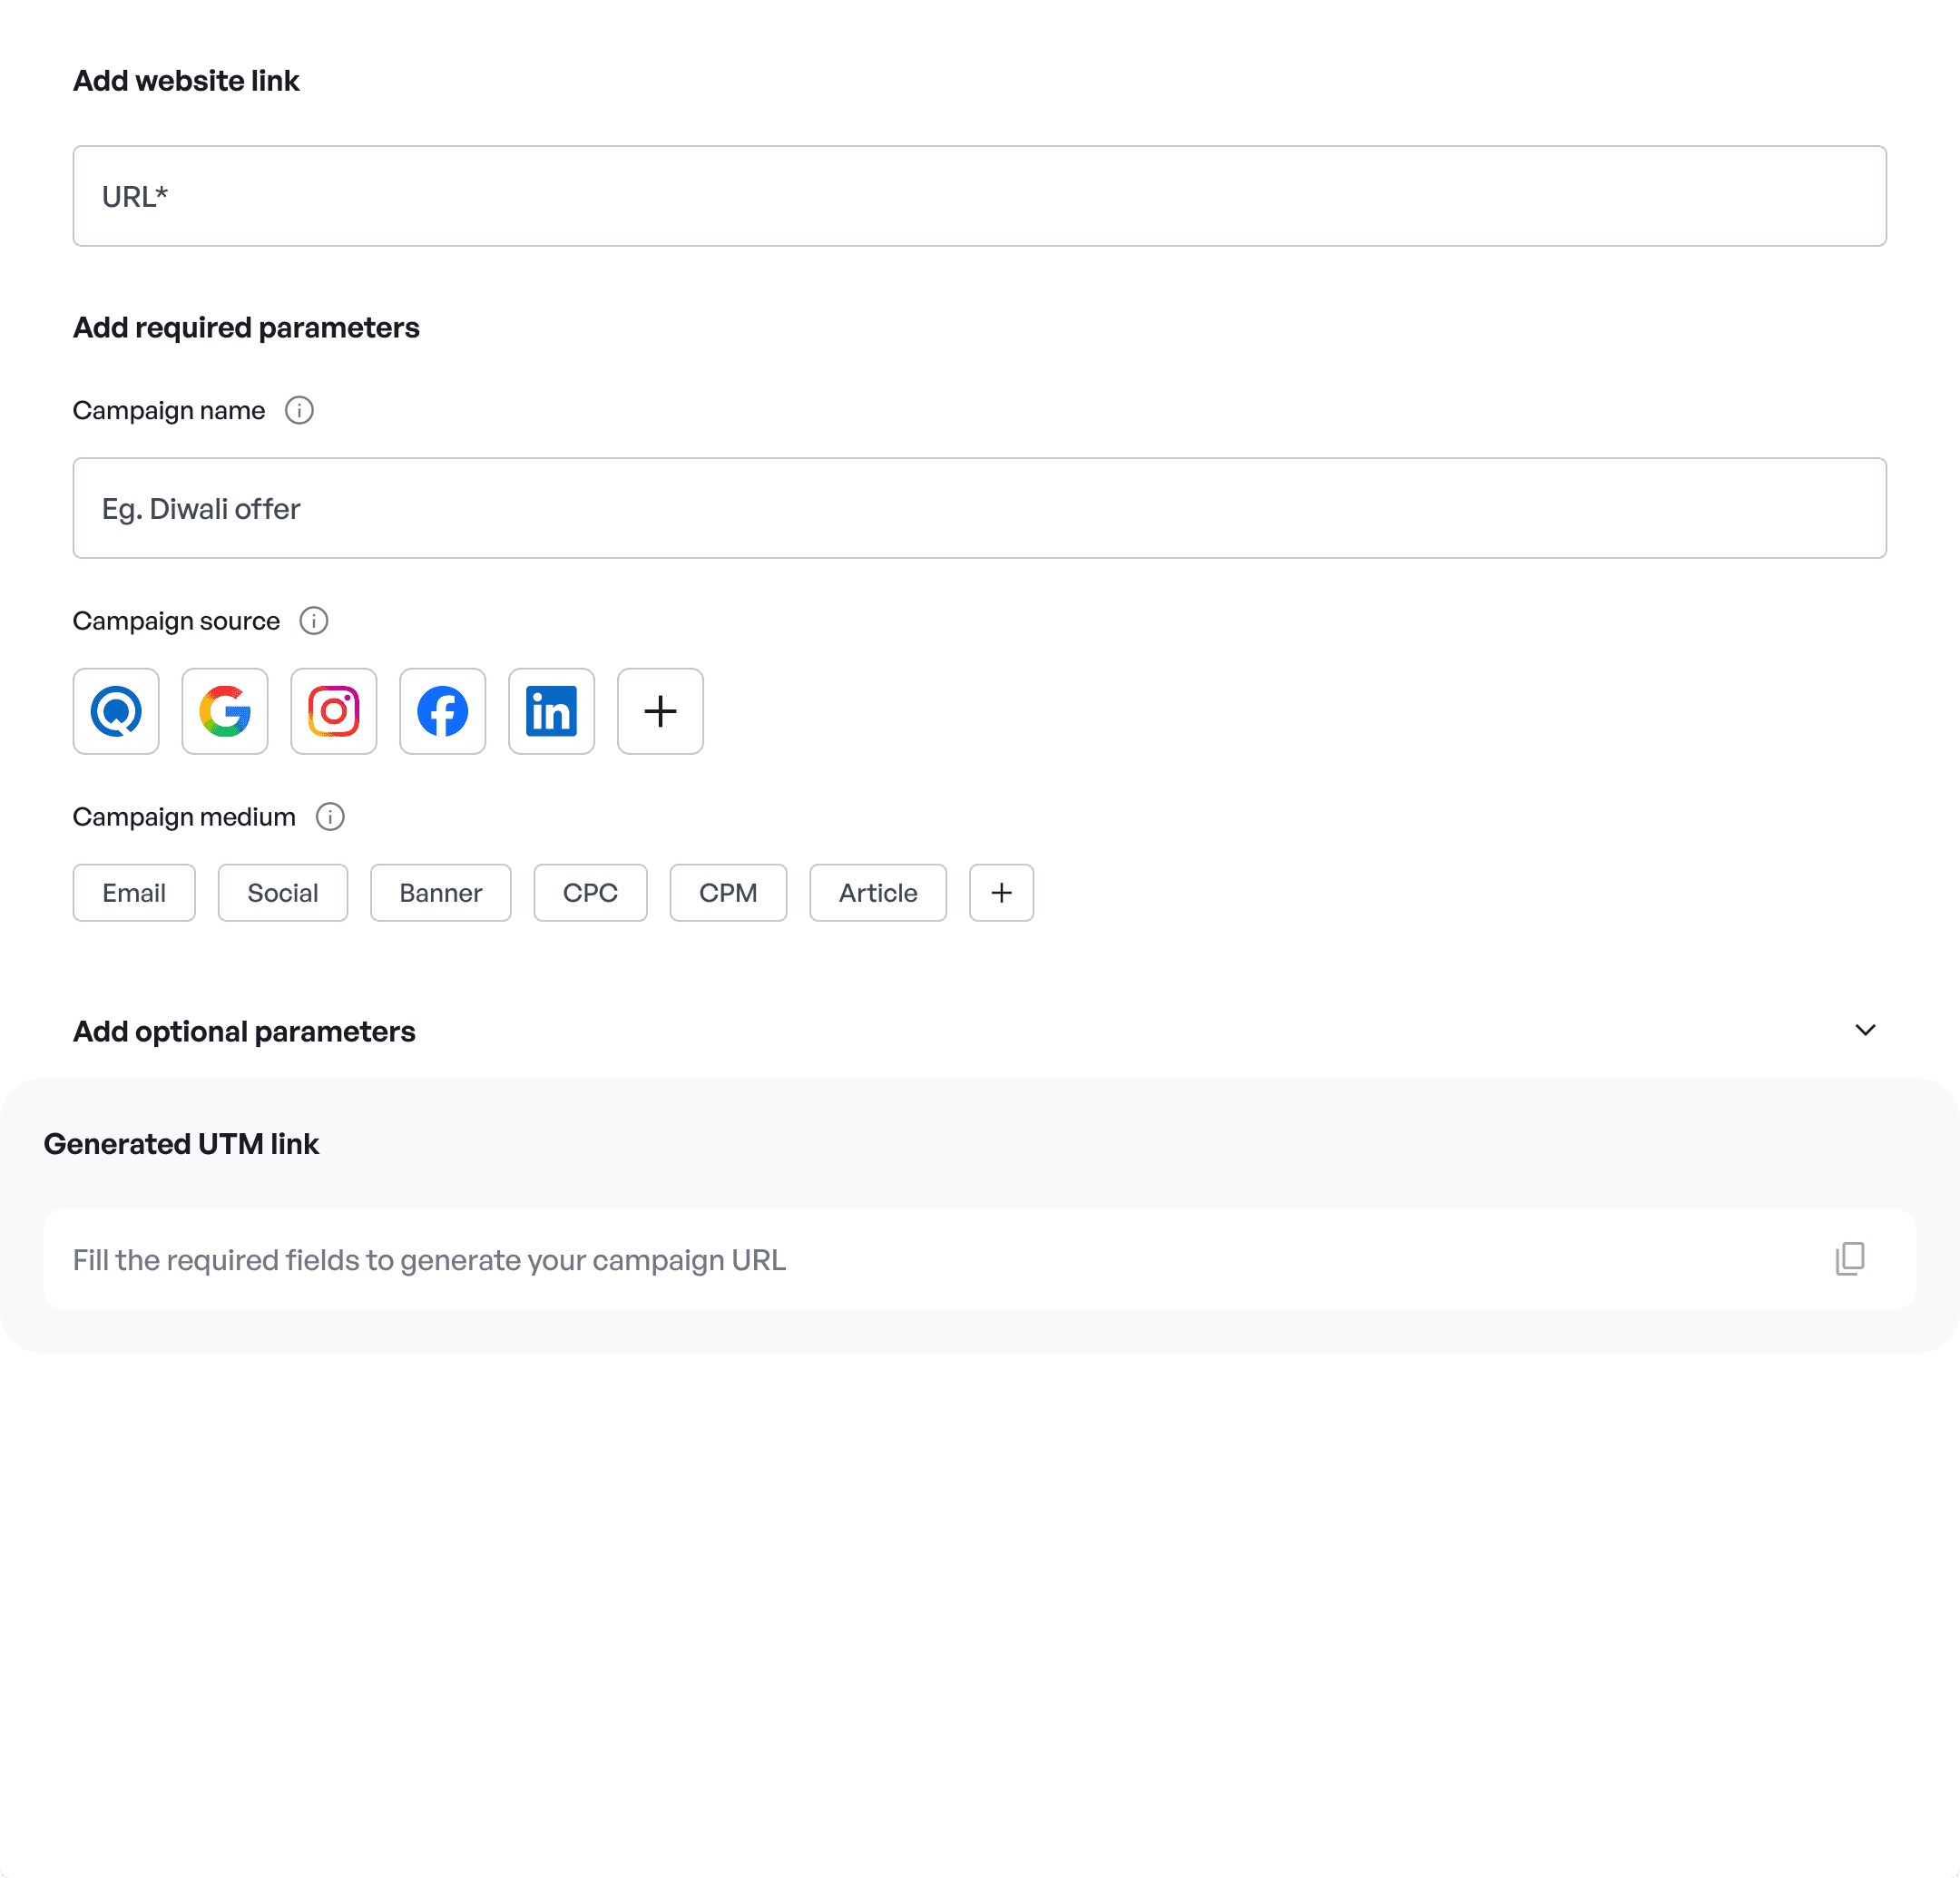Select the Email medium chip

(x=134, y=893)
